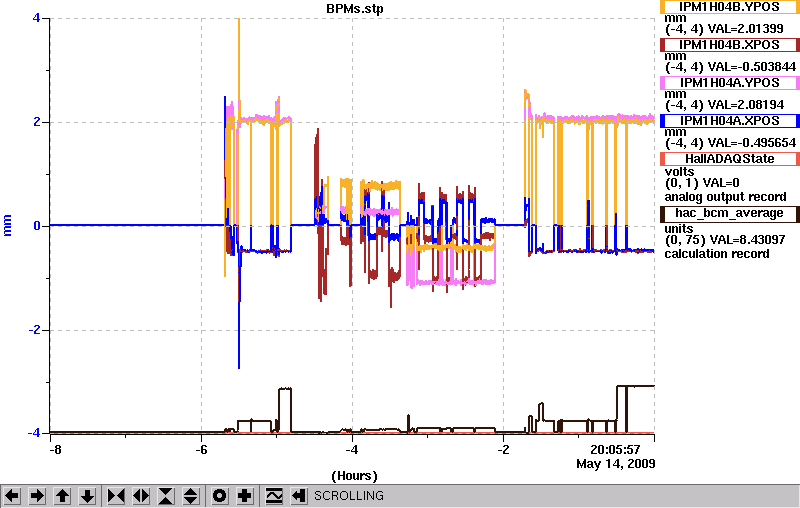
Task: Click the VAL=8.43097 reading
Action: click(748, 239)
